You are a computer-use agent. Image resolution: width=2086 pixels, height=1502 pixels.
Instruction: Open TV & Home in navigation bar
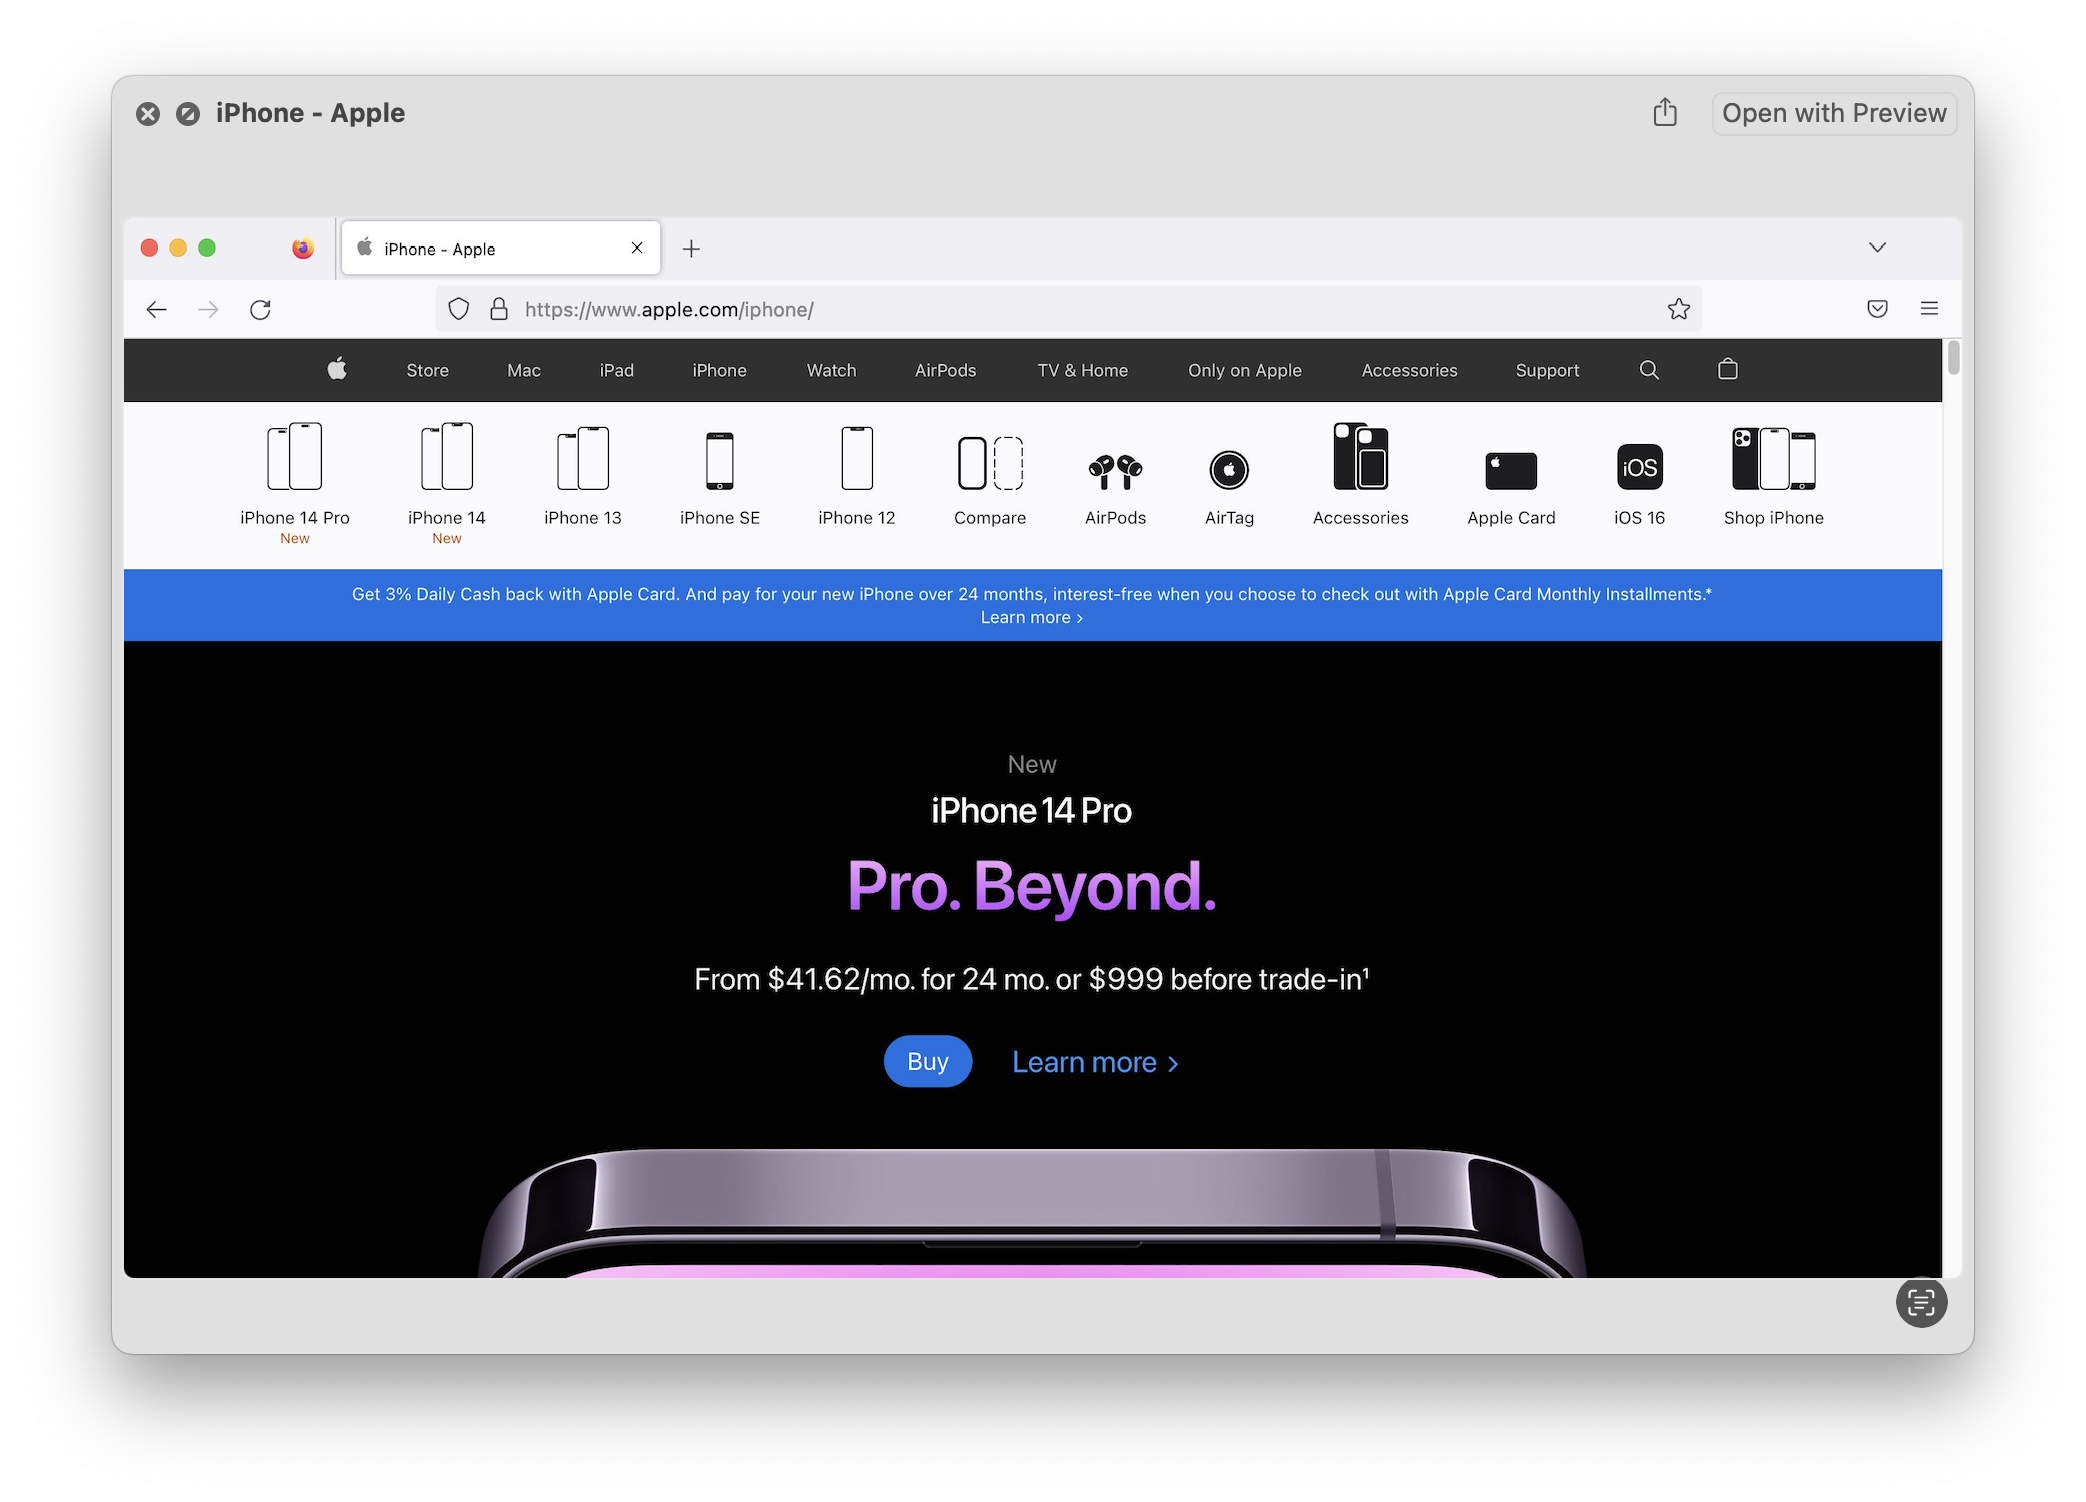[1082, 370]
